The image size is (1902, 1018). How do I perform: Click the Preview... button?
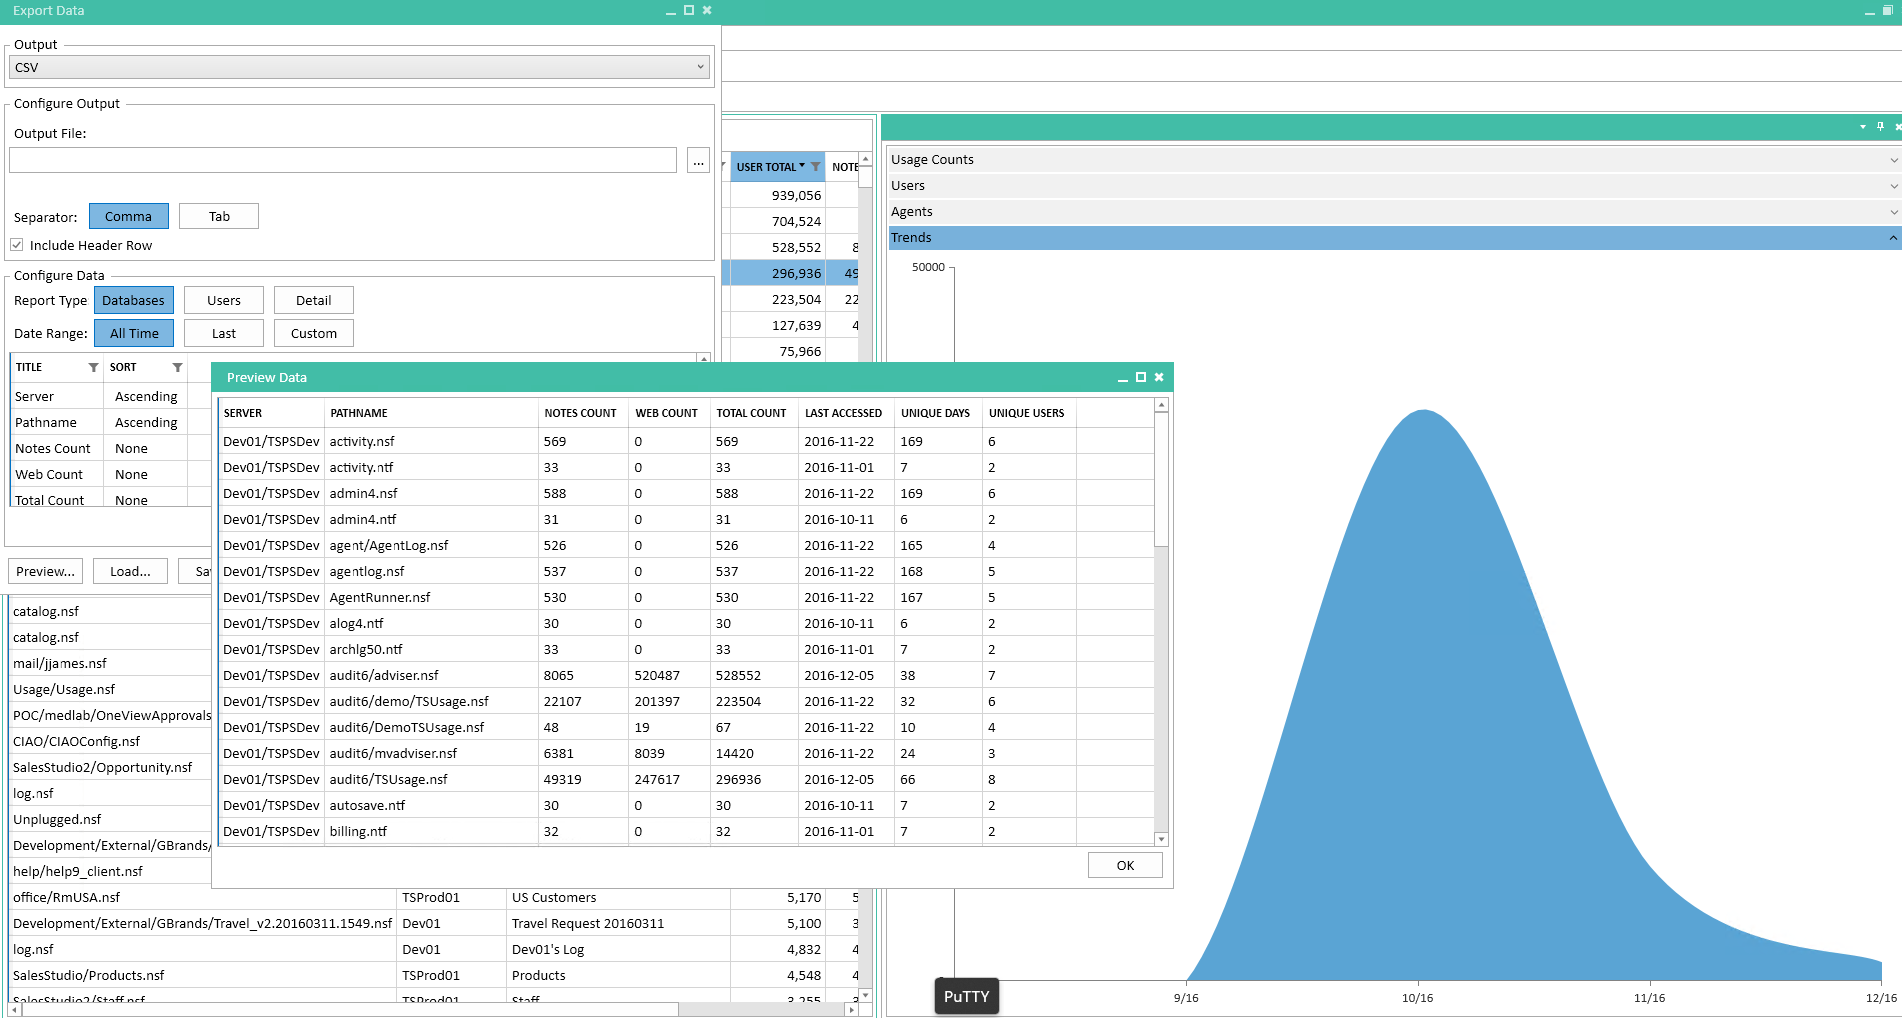[45, 571]
